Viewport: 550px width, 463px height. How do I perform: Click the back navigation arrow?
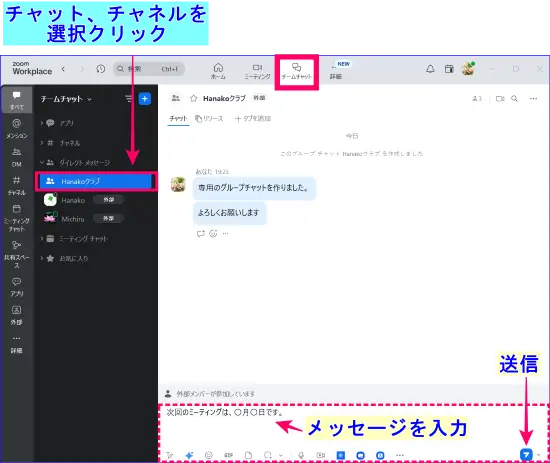pos(63,69)
